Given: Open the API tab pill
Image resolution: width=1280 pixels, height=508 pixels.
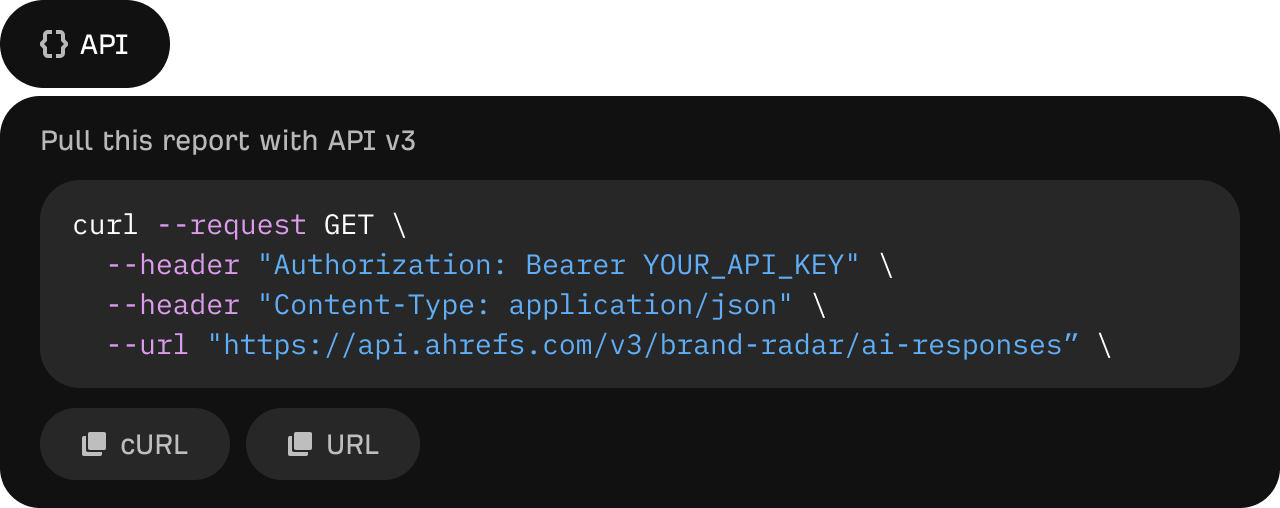Looking at the screenshot, I should [x=85, y=44].
